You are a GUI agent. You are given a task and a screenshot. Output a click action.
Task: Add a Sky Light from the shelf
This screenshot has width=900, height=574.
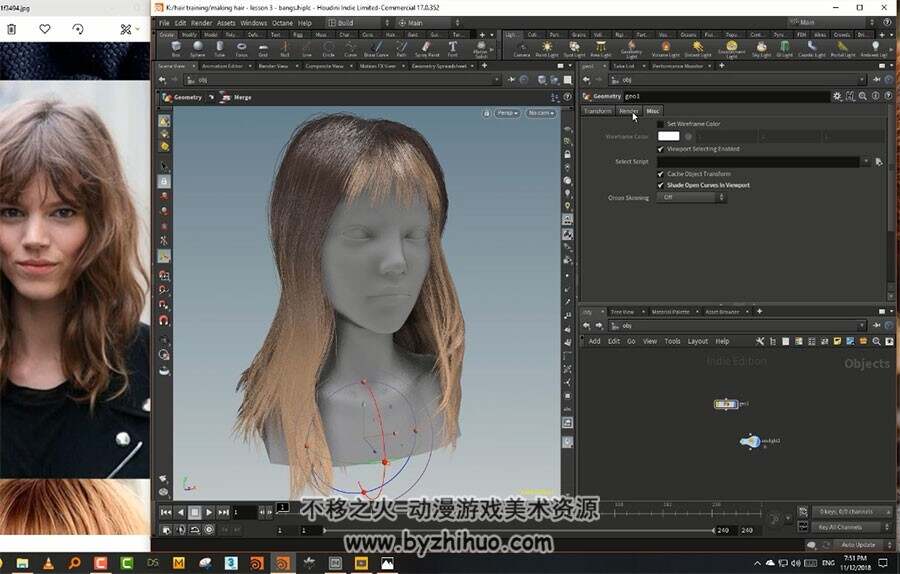(x=761, y=49)
